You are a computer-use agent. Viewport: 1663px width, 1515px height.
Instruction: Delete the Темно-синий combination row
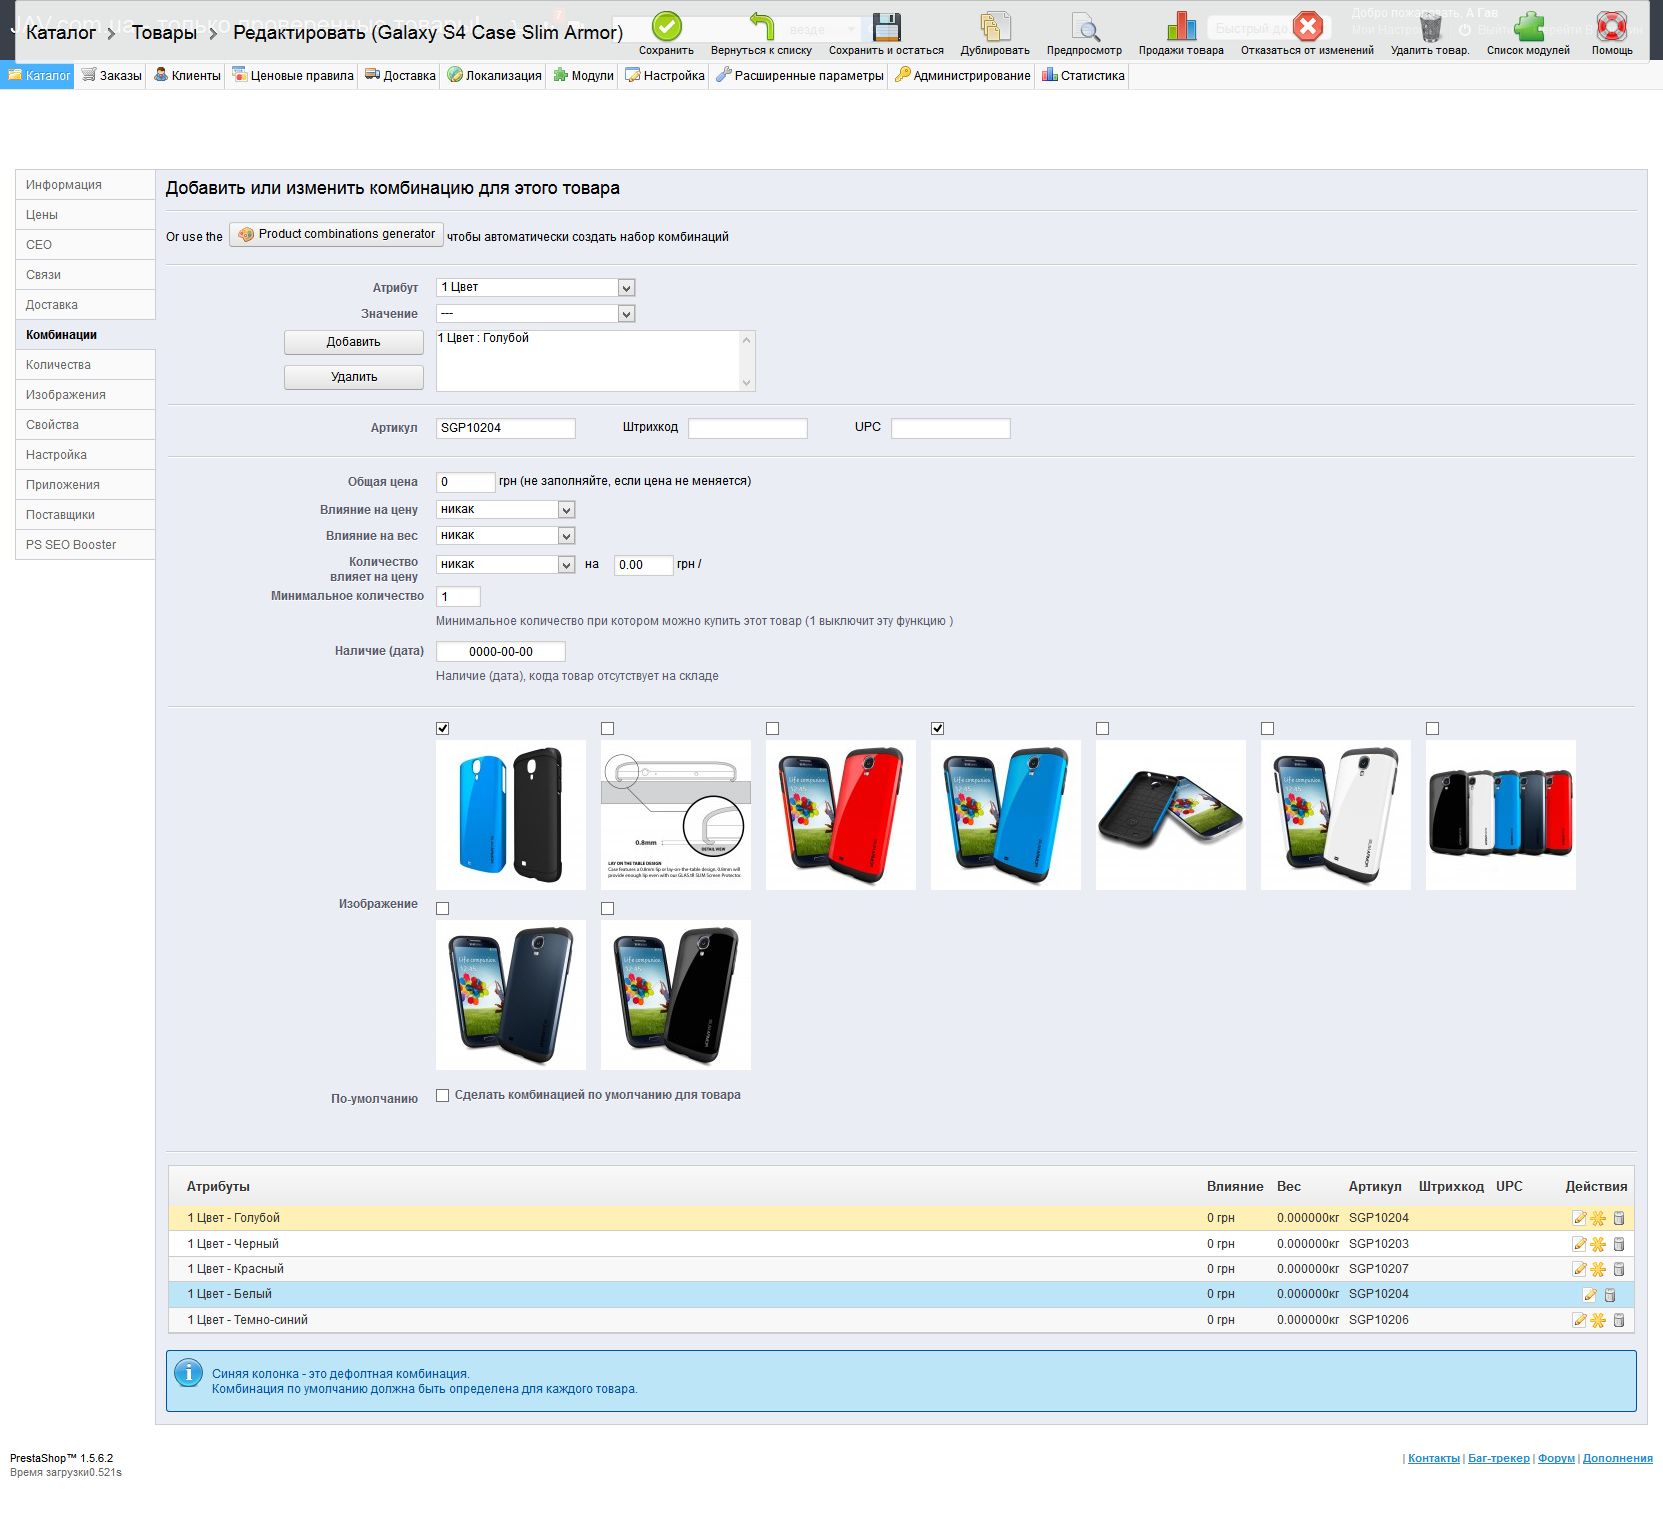(1619, 1320)
